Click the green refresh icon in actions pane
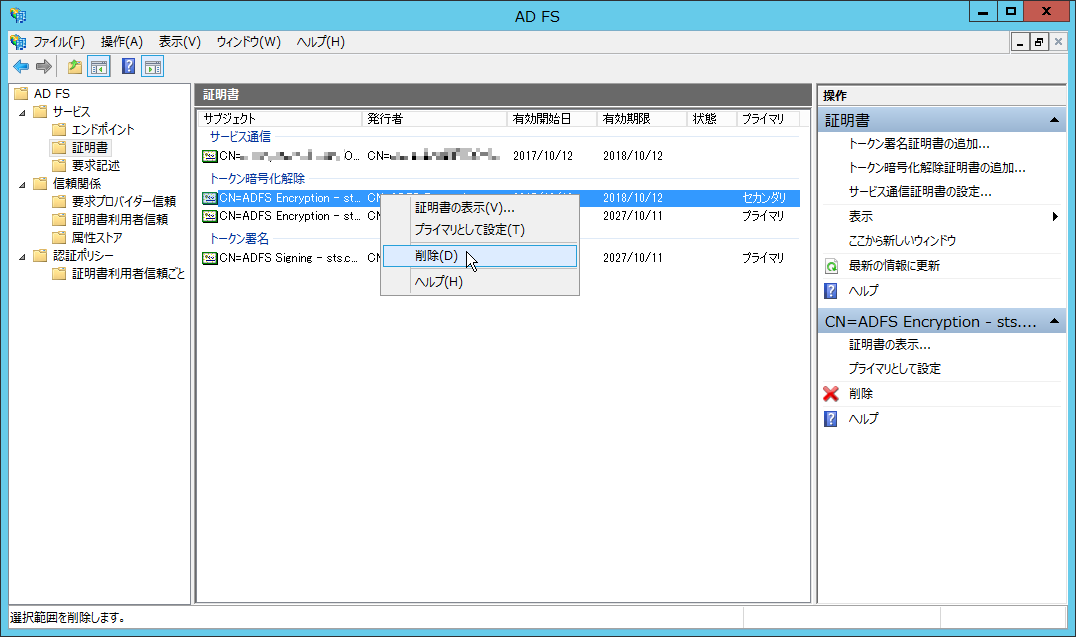The height and width of the screenshot is (637, 1076). 831,266
